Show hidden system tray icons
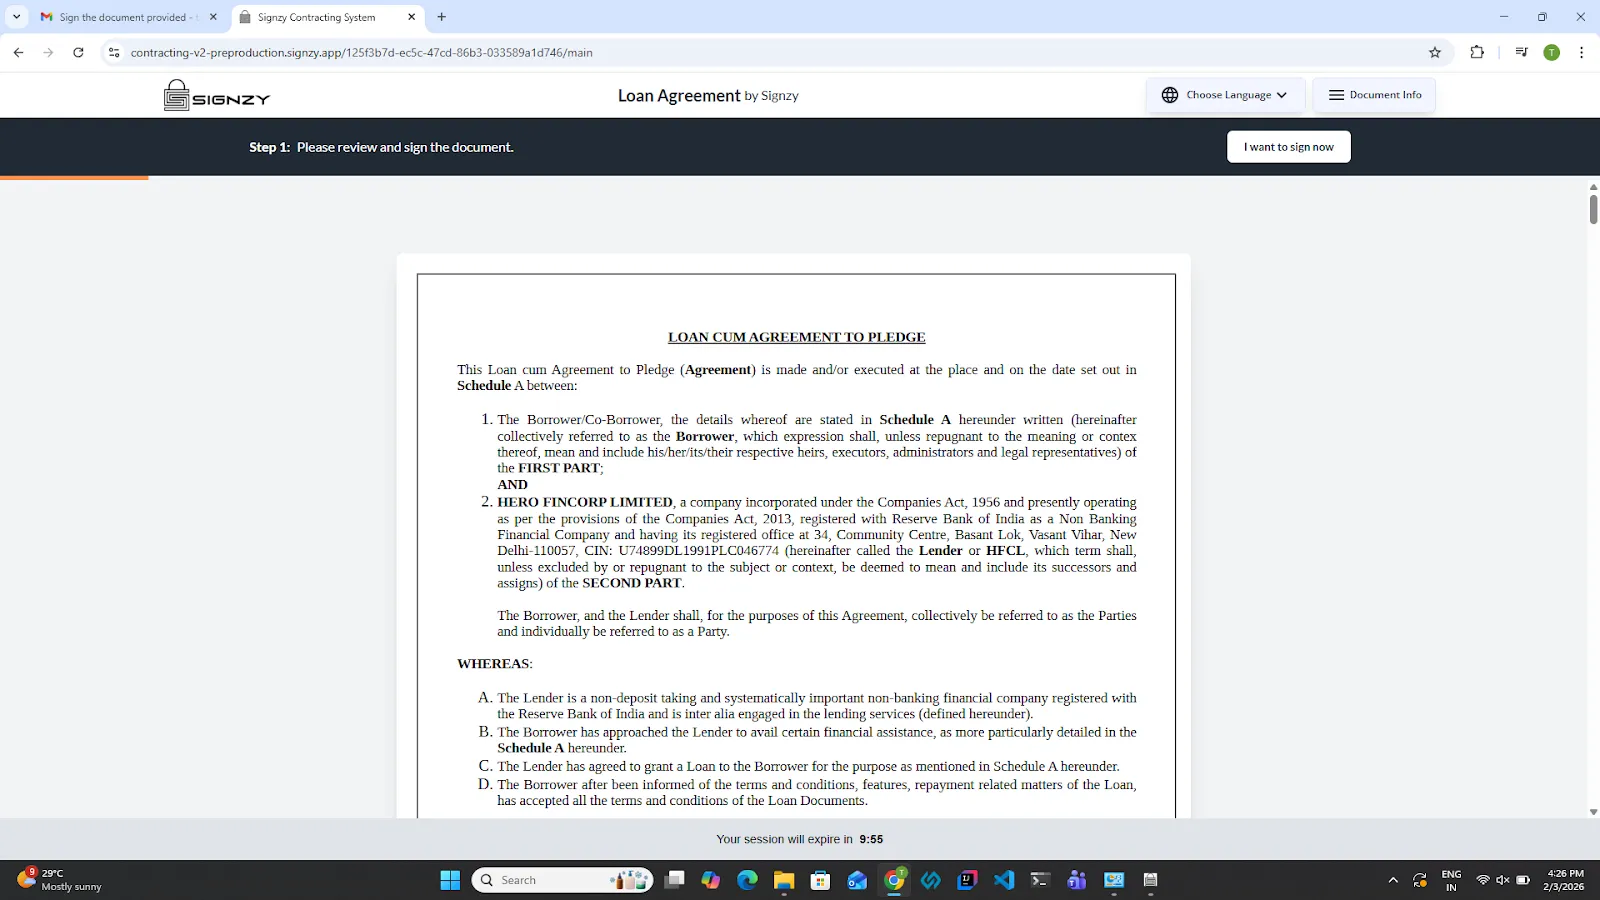The width and height of the screenshot is (1600, 900). tap(1393, 880)
